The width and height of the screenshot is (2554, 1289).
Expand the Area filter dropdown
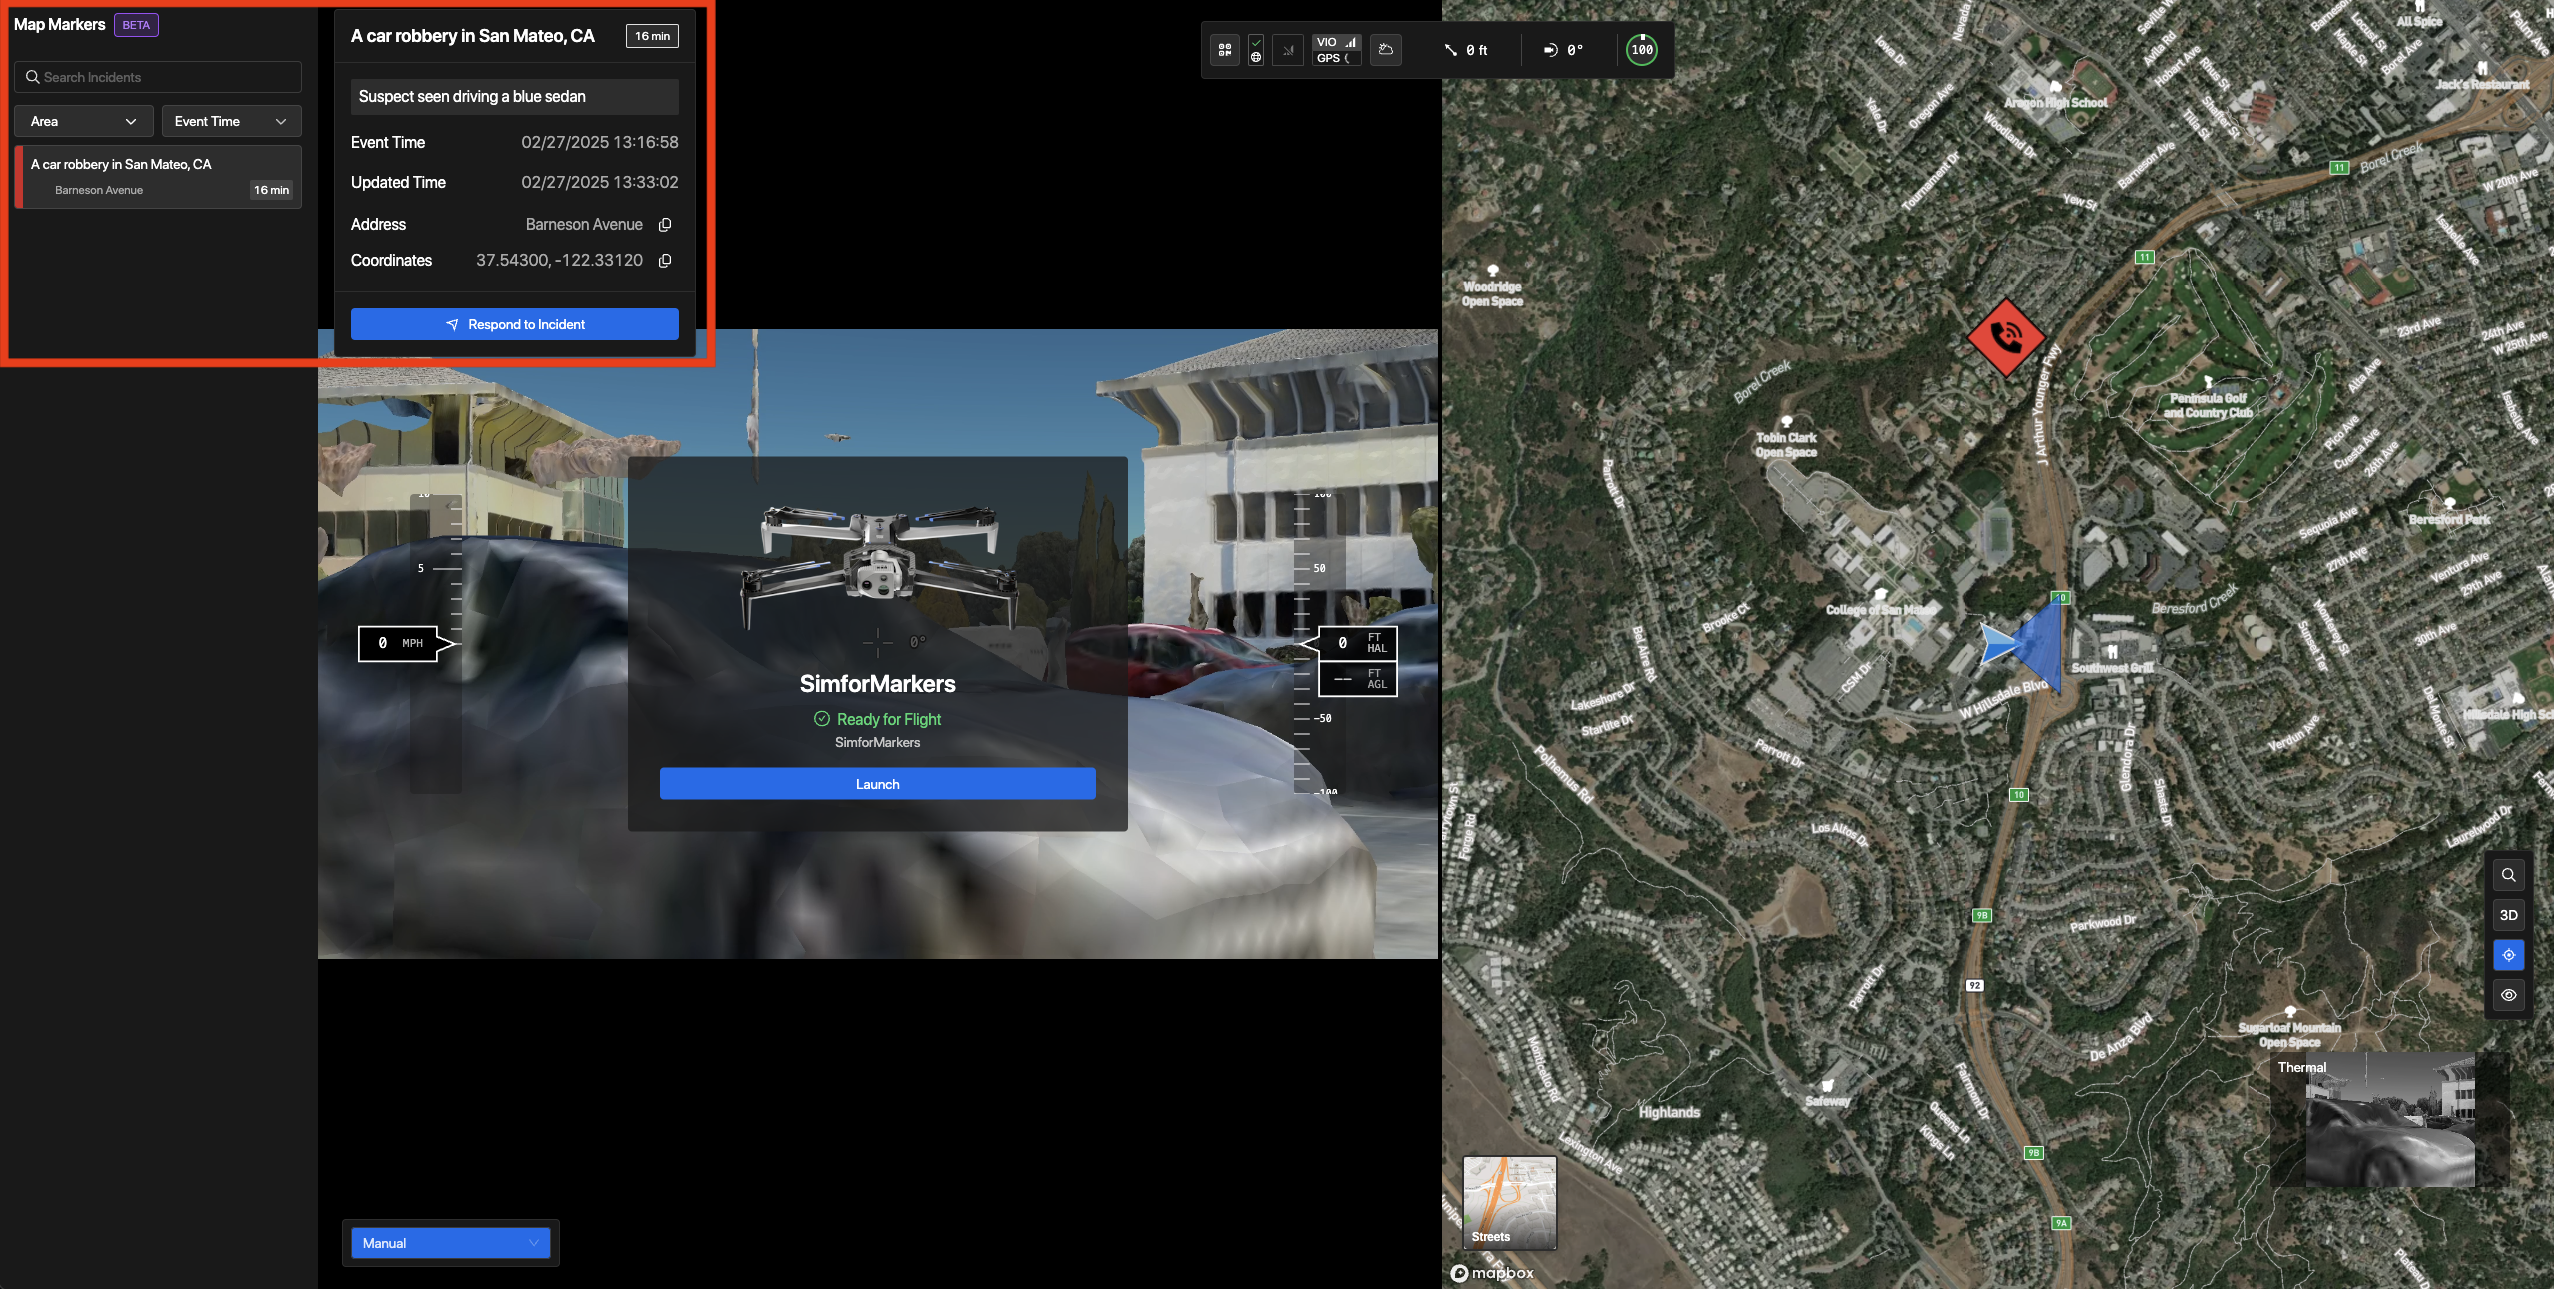coord(84,121)
